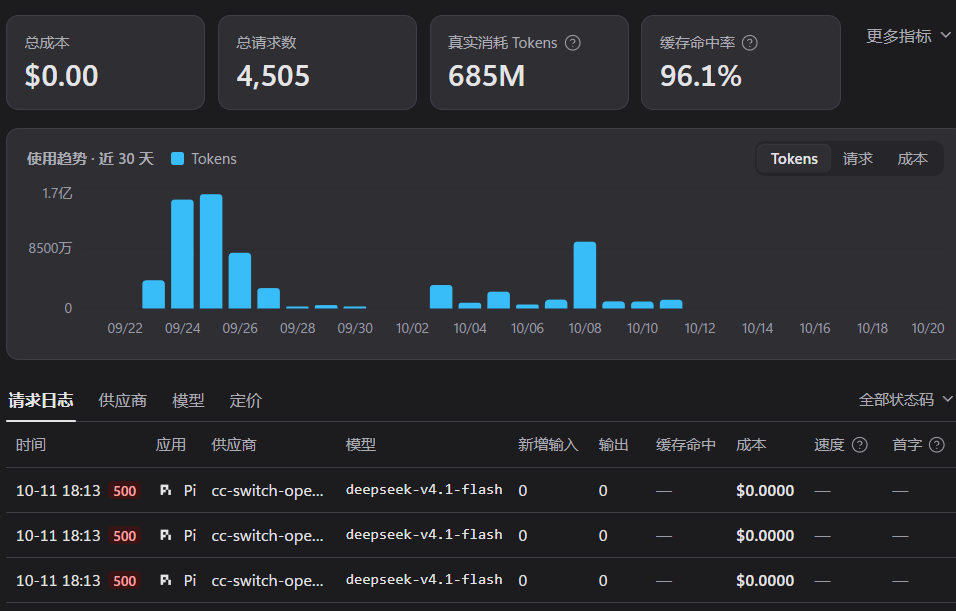Click the 总成本 card showing $0.00
Viewport: 956px width, 611px height.
pyautogui.click(x=105, y=63)
